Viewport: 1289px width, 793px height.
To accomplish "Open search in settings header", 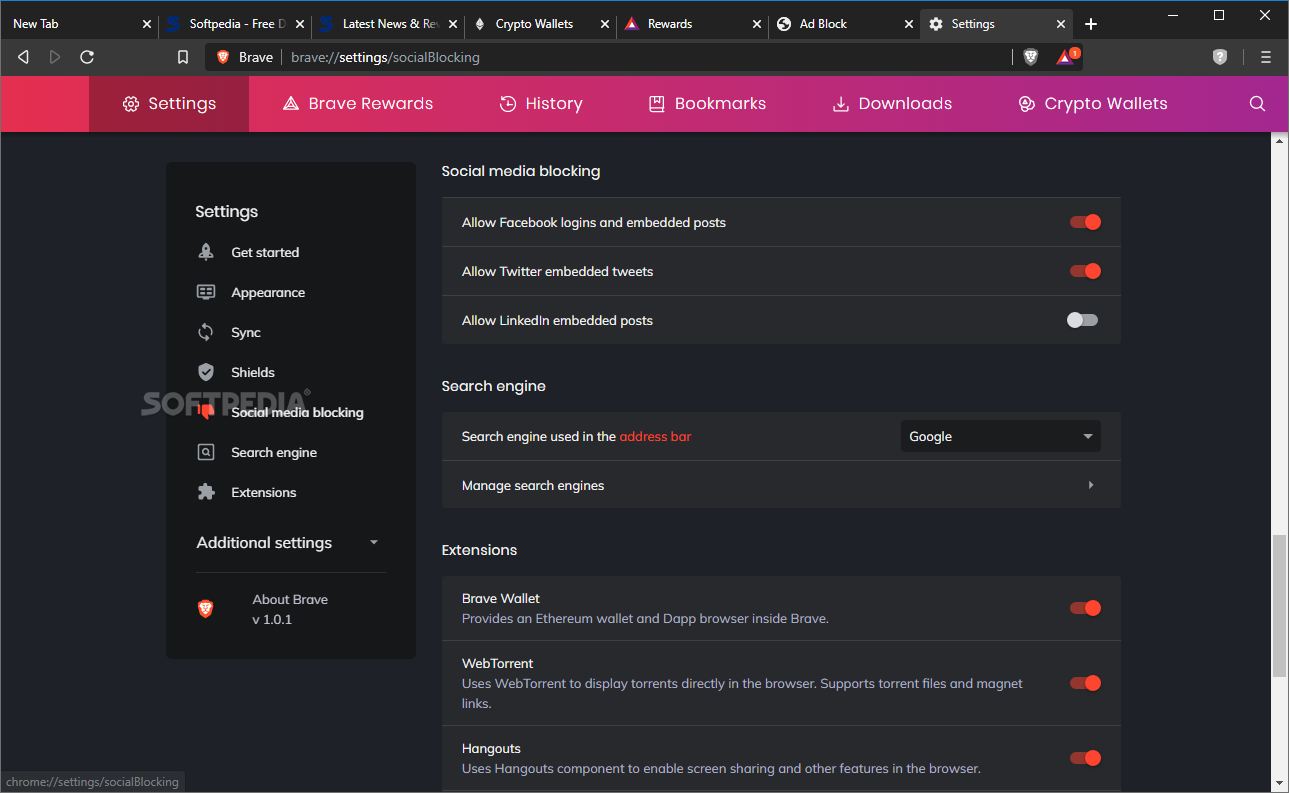I will (1258, 104).
